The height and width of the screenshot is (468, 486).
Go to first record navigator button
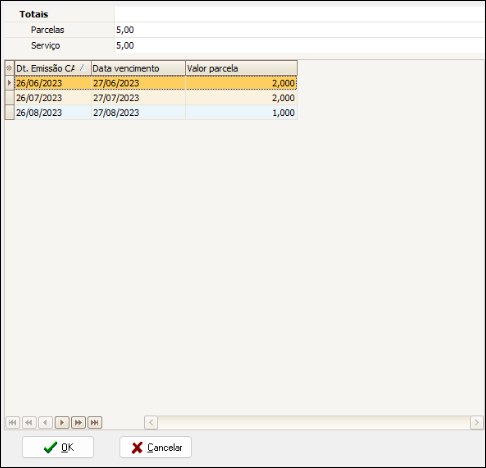point(13,423)
